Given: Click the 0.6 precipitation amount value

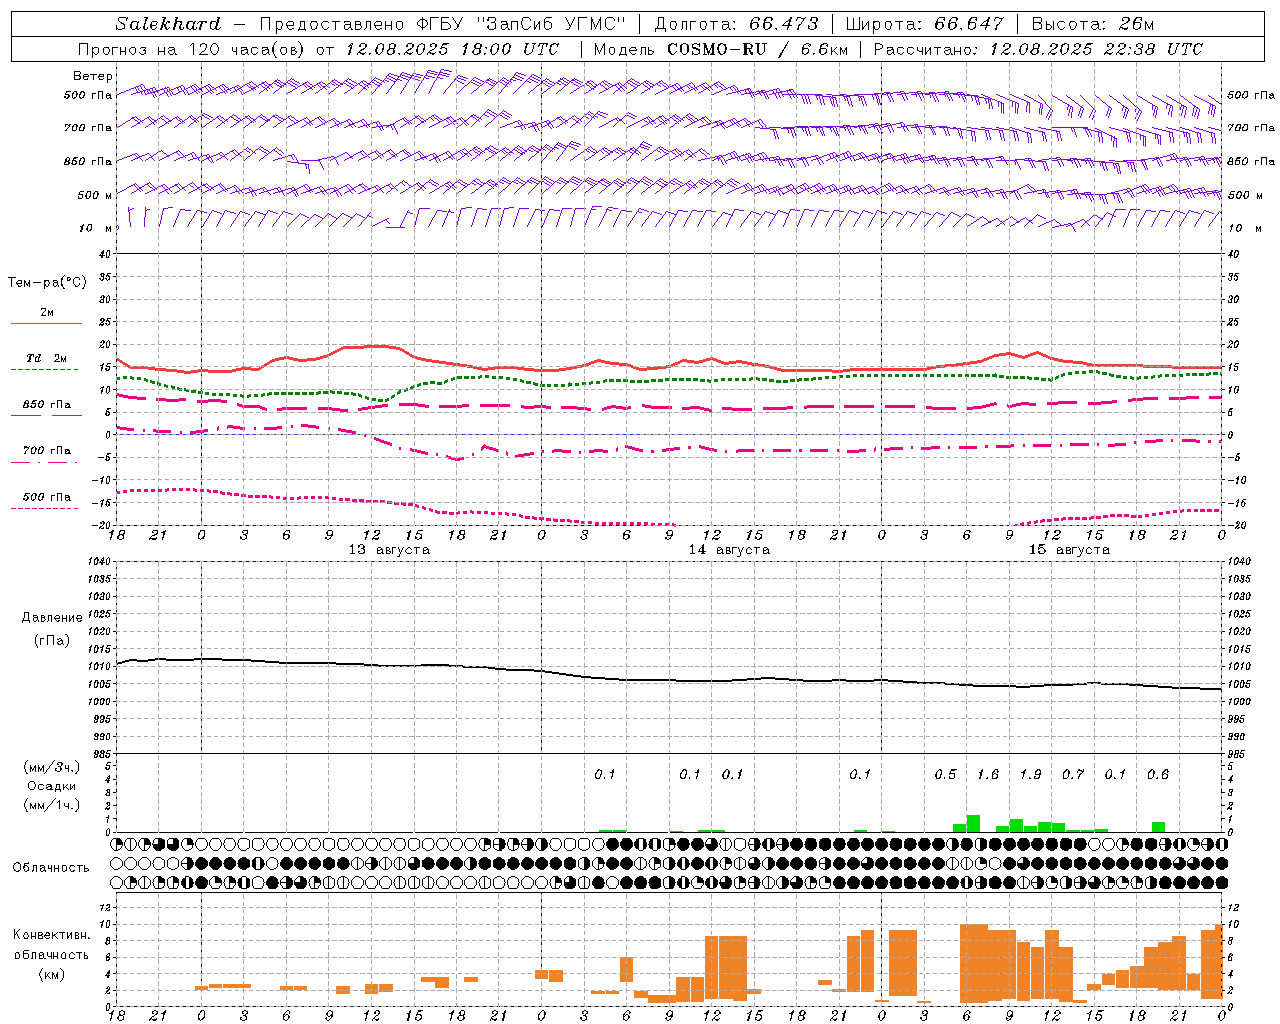Looking at the screenshot, I should (1158, 775).
